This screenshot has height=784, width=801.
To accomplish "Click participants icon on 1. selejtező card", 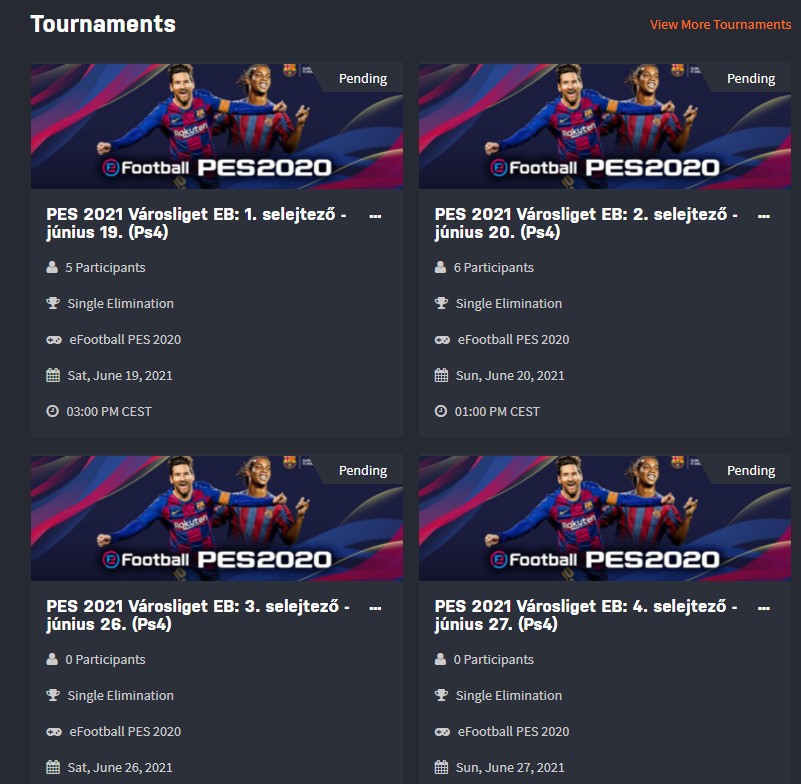I will [52, 268].
